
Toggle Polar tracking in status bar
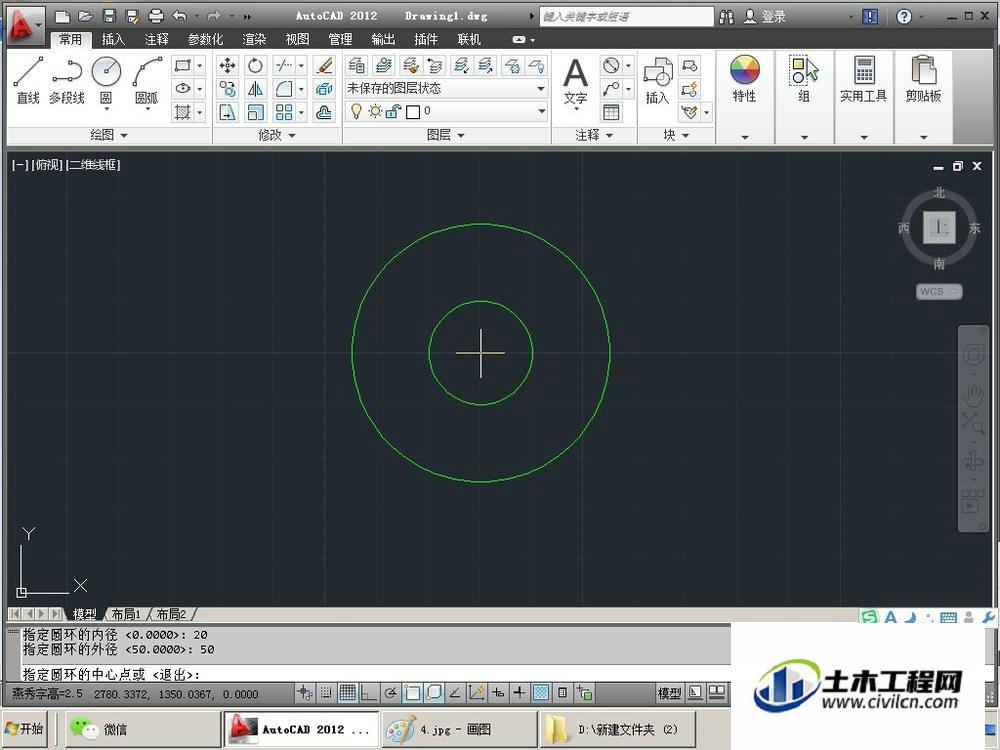click(x=390, y=692)
